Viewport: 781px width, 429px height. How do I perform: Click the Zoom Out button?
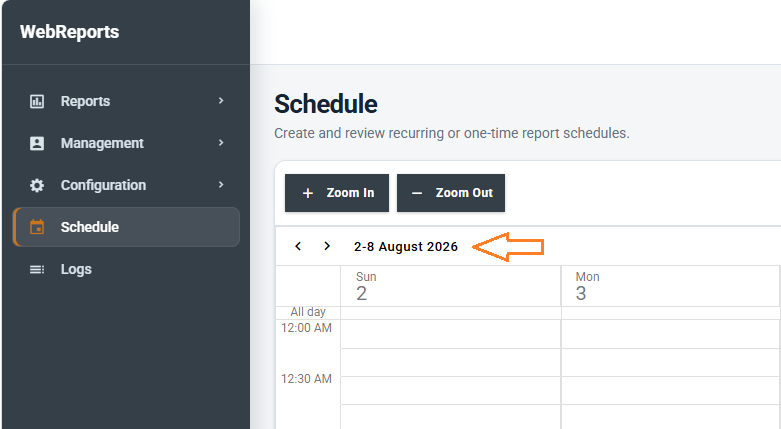tap(451, 193)
